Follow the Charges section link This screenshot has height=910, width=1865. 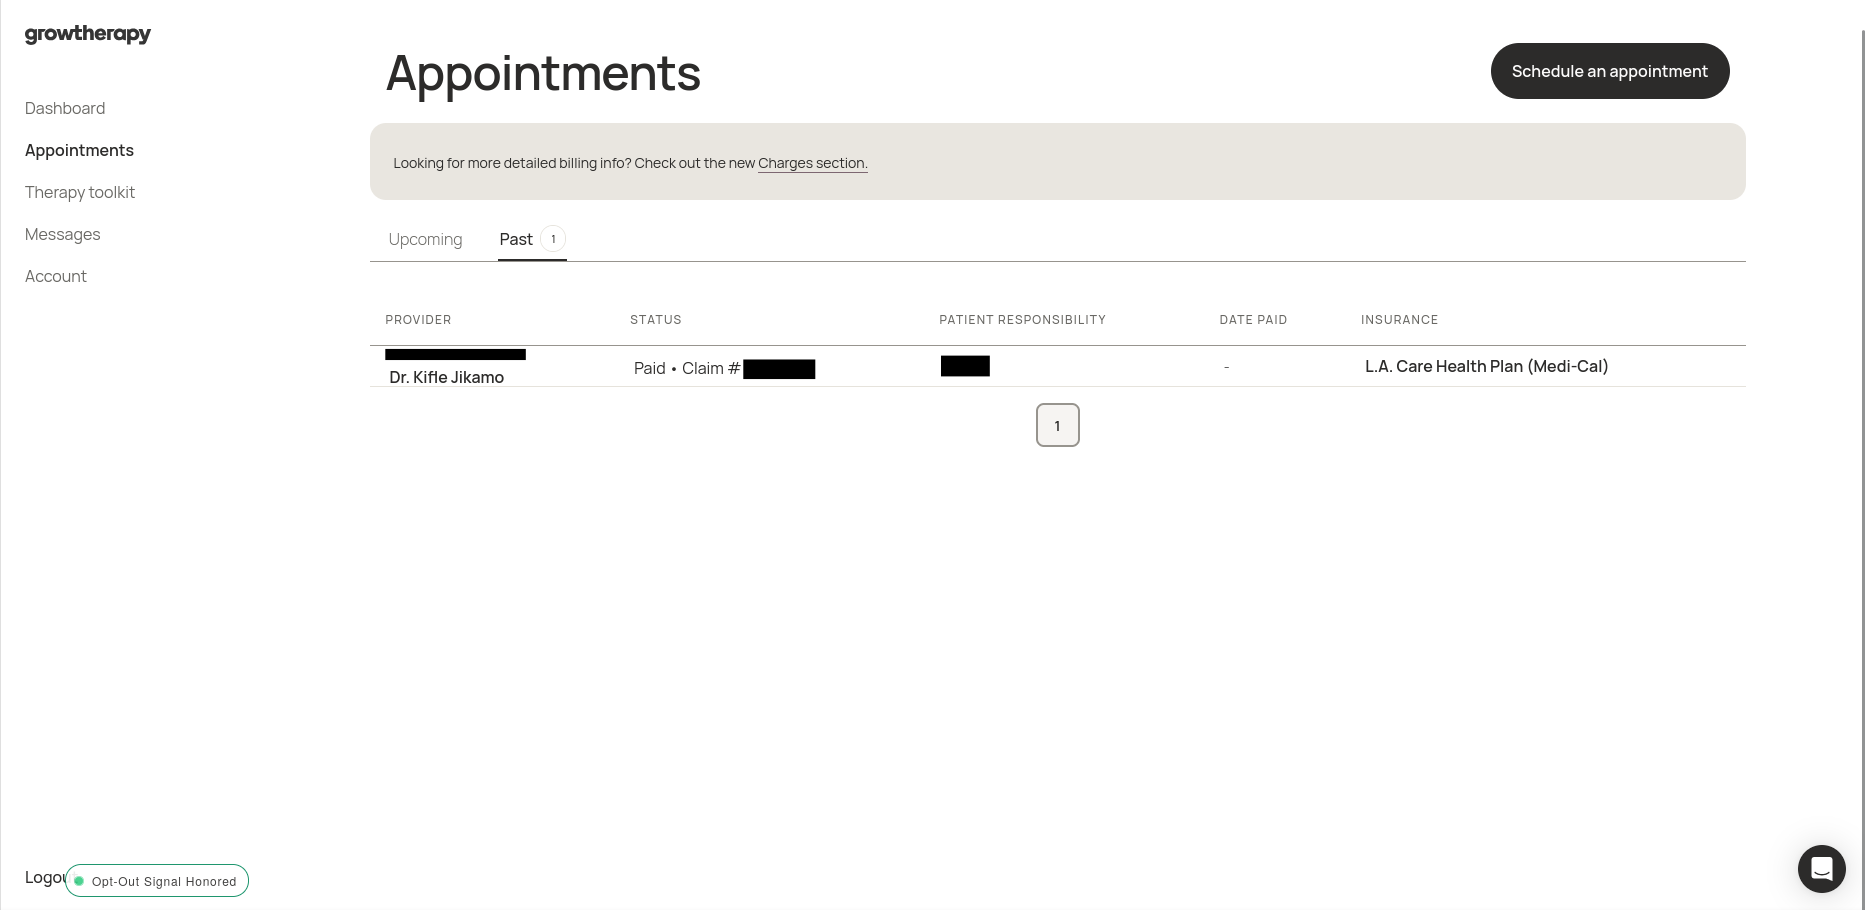coord(812,163)
